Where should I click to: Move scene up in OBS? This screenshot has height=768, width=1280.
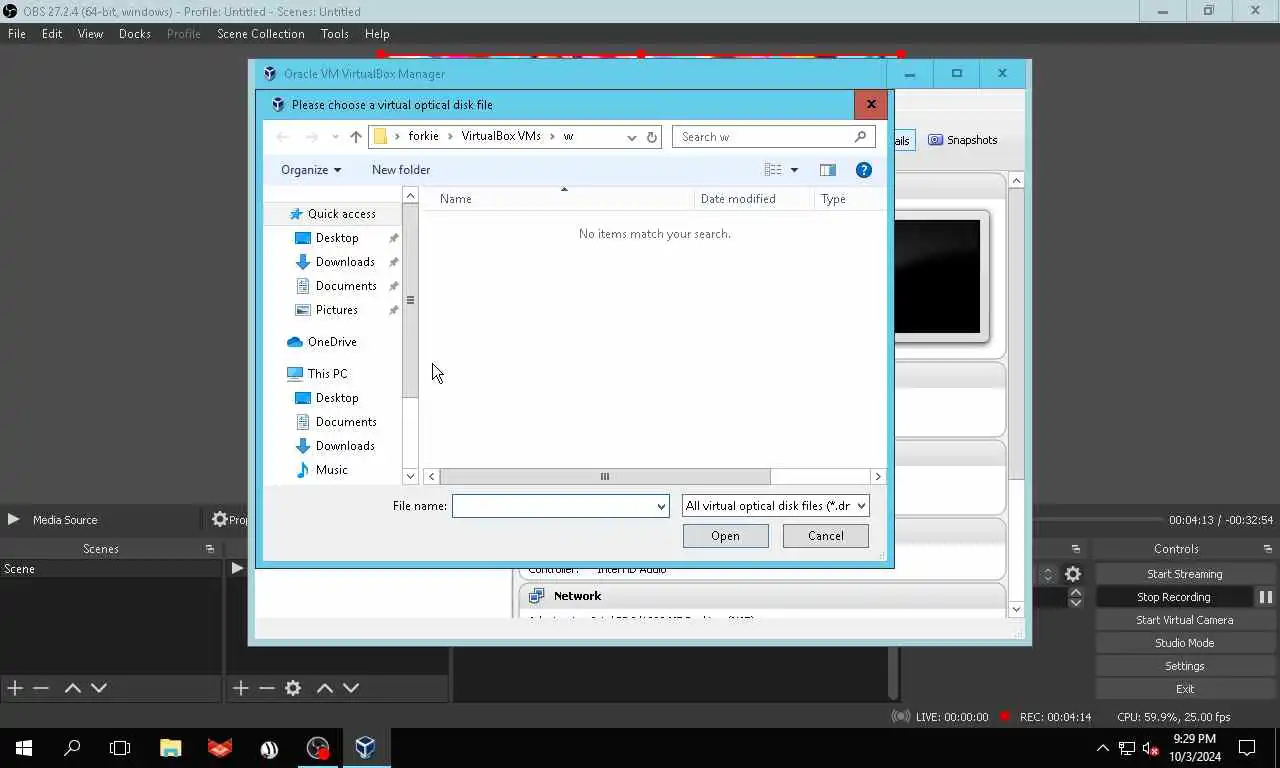click(72, 688)
